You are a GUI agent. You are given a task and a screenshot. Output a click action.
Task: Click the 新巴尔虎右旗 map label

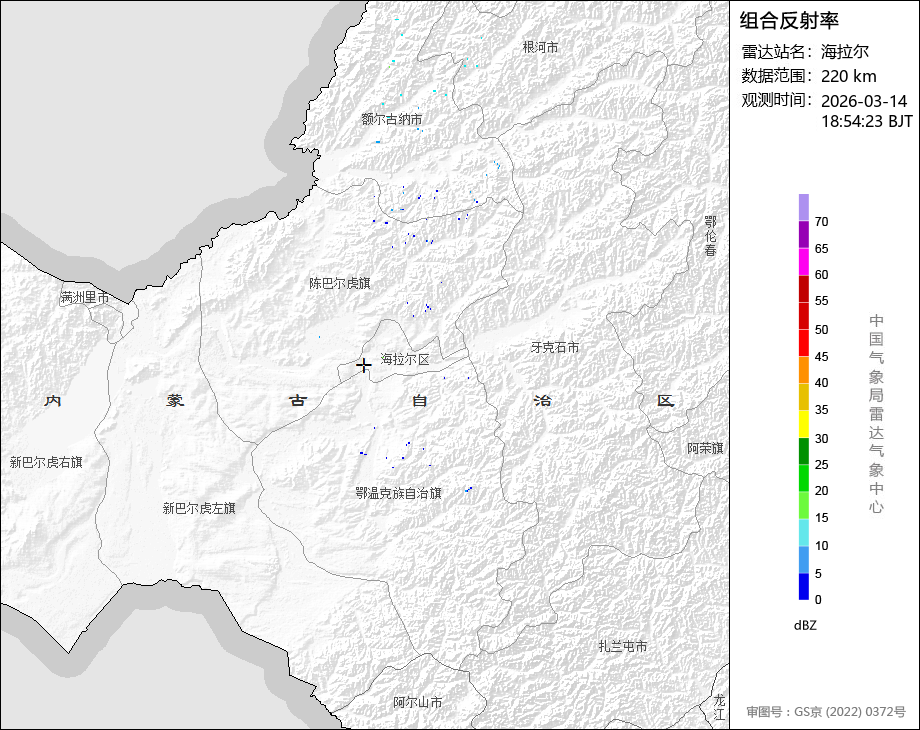coord(46,462)
